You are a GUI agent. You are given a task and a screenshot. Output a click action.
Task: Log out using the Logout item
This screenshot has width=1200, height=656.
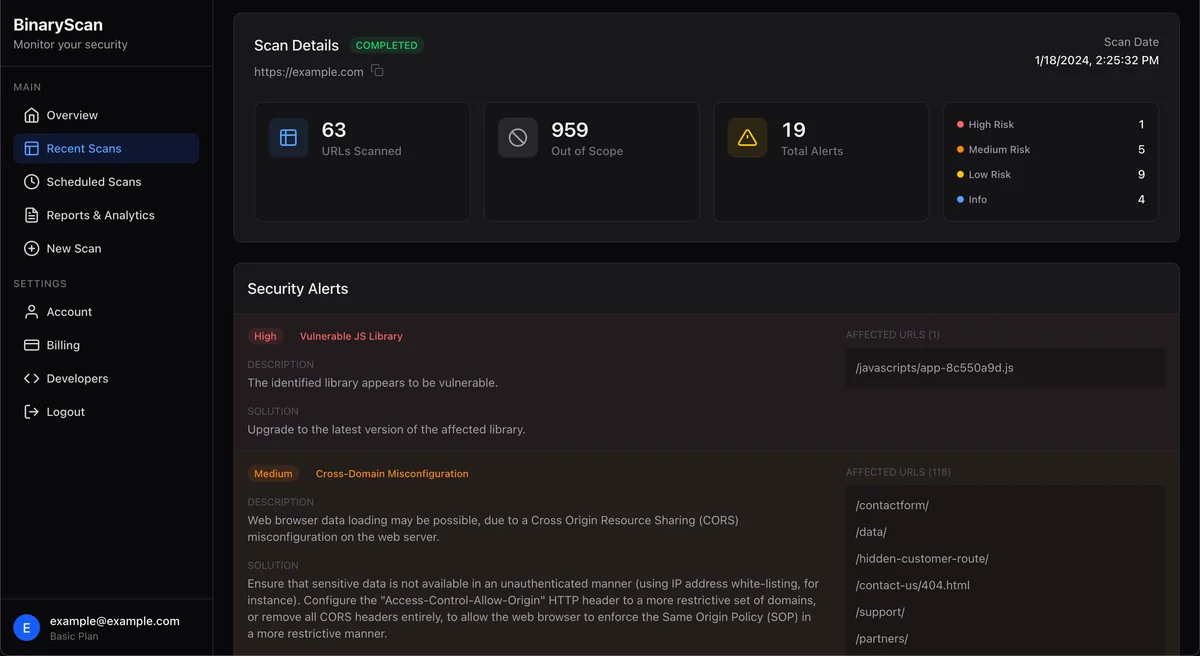65,412
